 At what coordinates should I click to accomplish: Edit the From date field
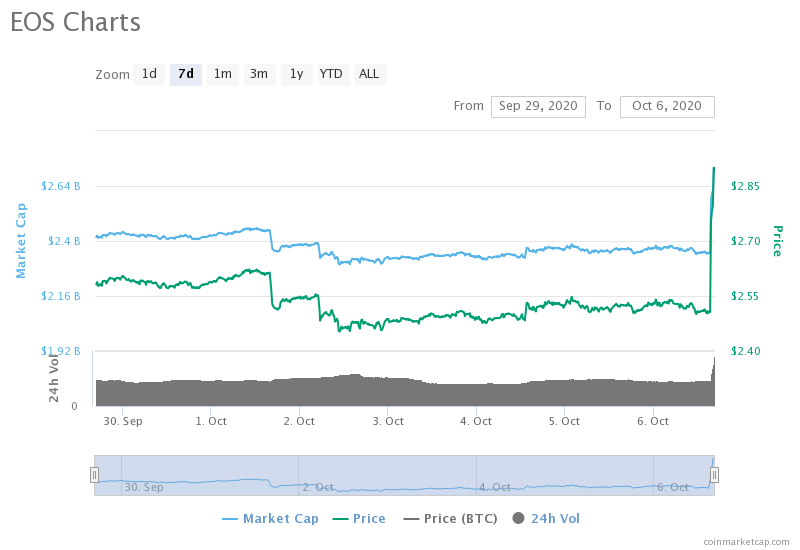click(x=538, y=107)
